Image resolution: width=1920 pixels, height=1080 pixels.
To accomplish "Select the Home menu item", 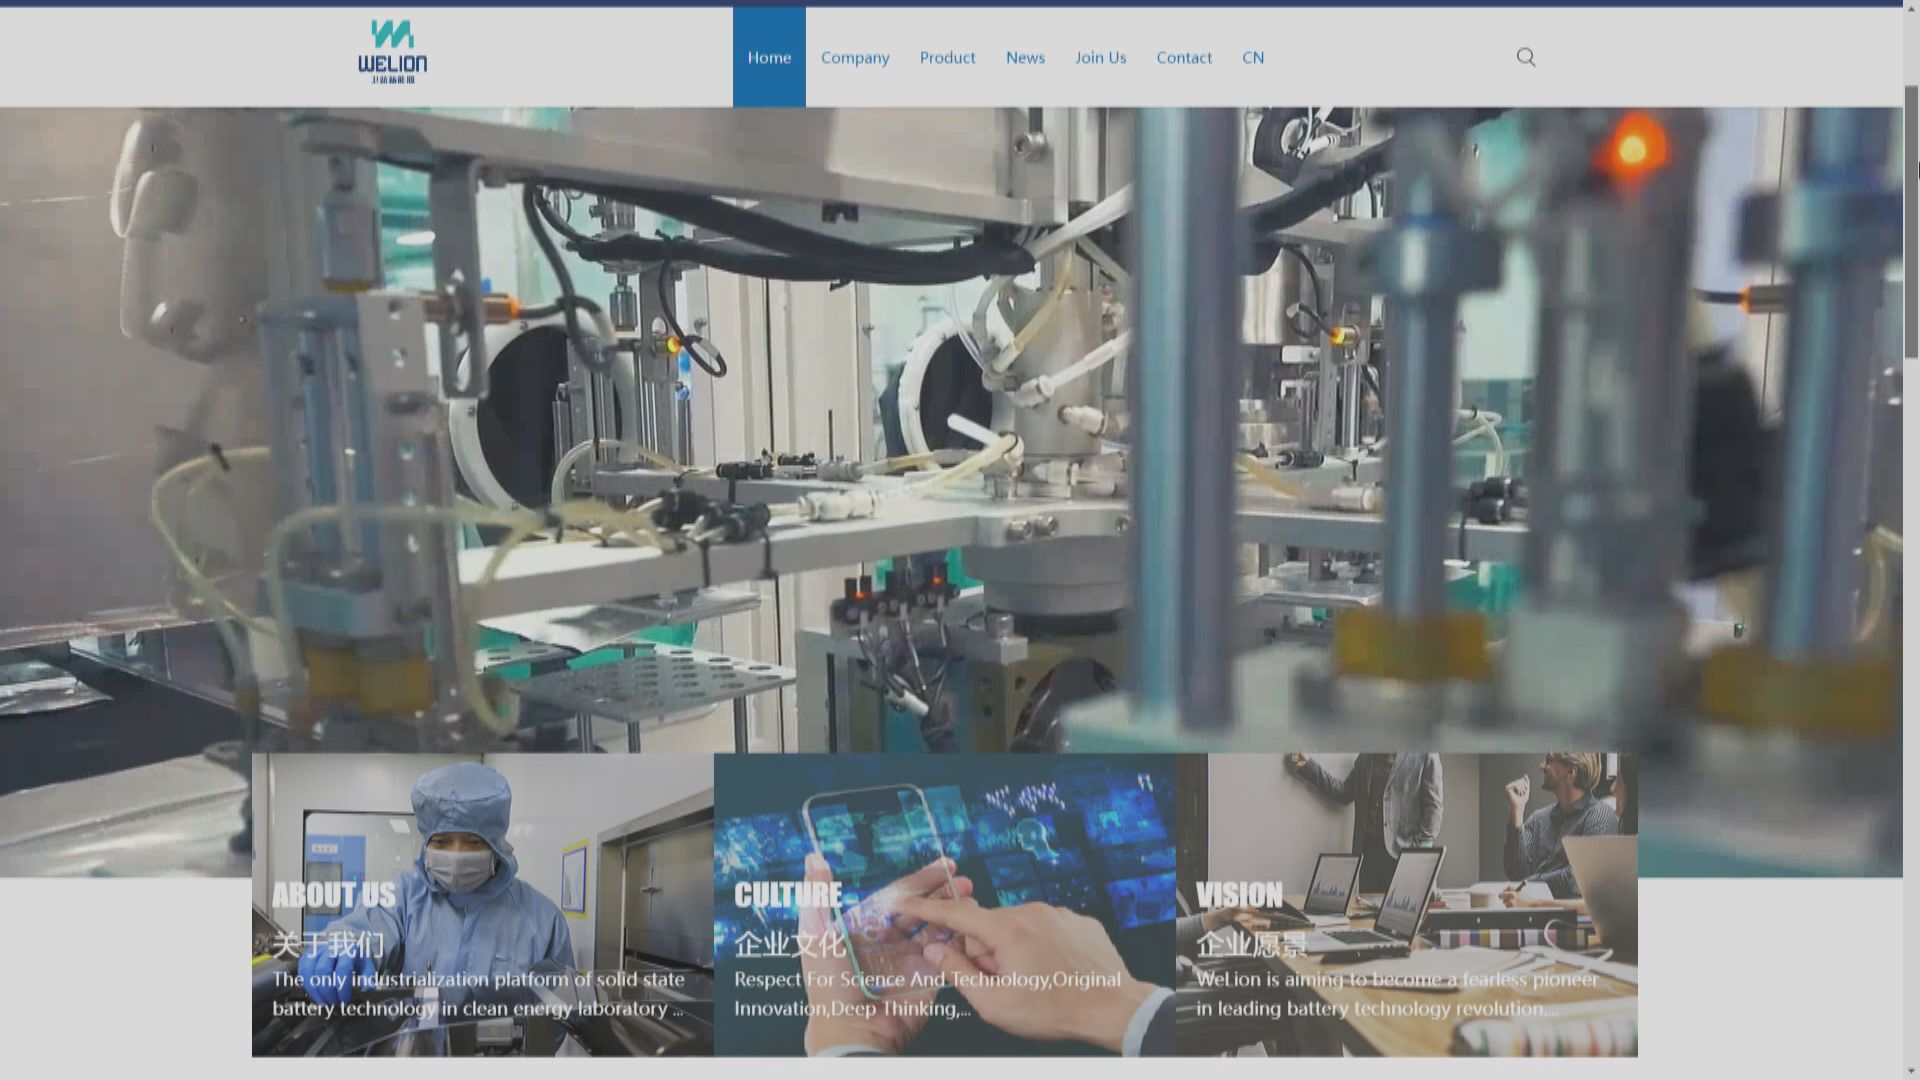I will point(769,58).
